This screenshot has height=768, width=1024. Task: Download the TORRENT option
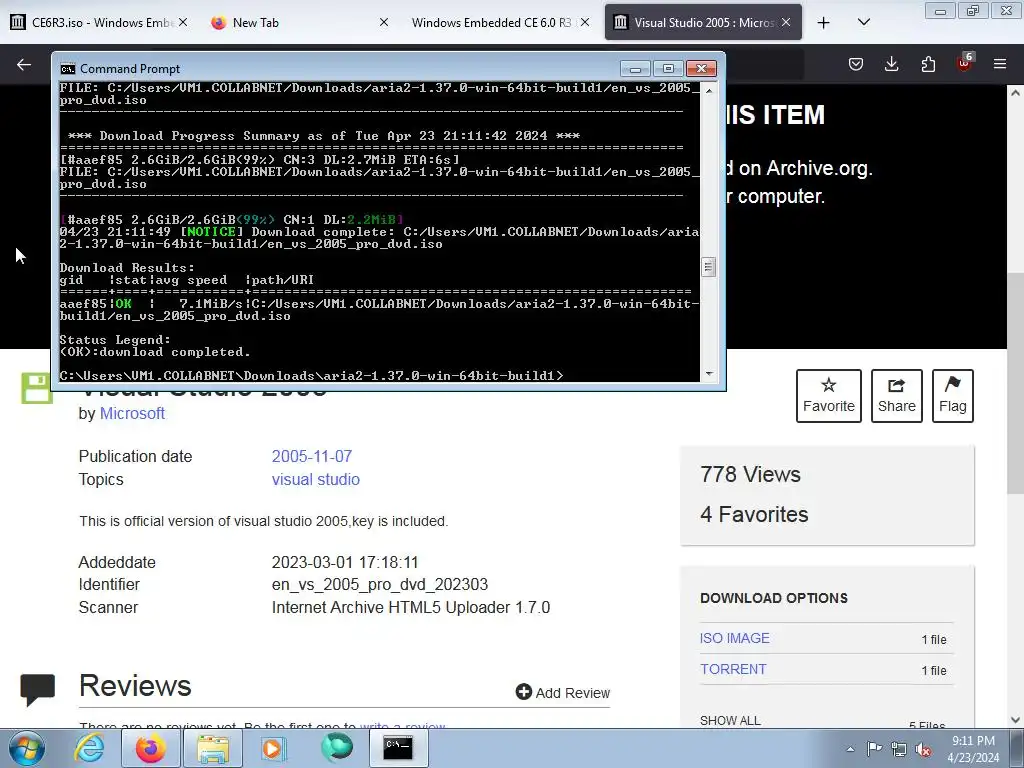(x=733, y=669)
